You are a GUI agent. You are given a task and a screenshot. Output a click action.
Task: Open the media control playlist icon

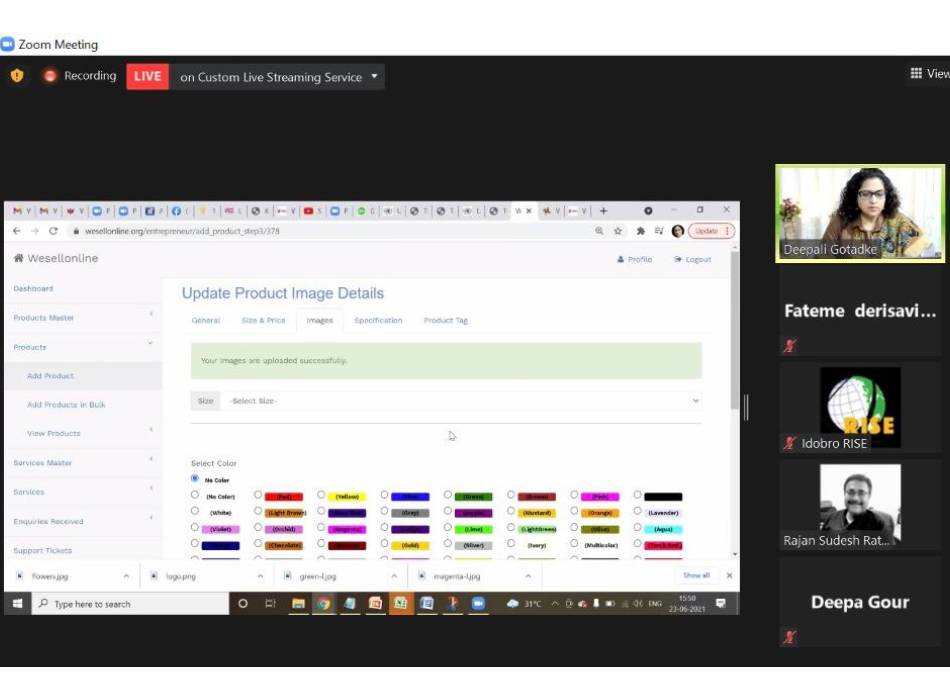[659, 231]
